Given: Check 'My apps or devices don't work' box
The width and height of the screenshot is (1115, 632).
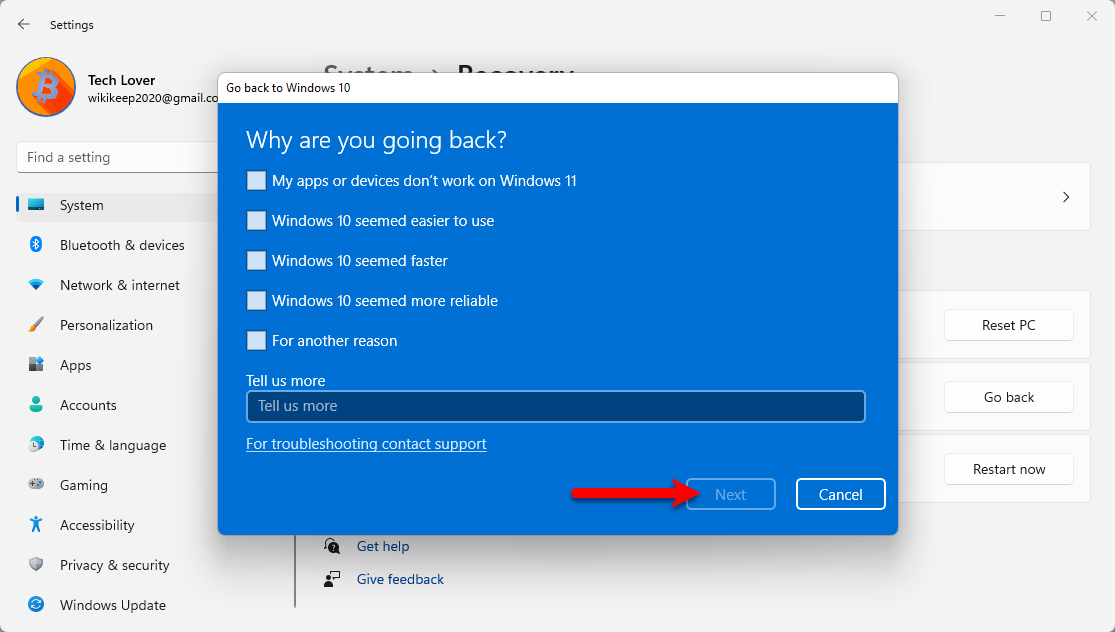Looking at the screenshot, I should pyautogui.click(x=256, y=181).
